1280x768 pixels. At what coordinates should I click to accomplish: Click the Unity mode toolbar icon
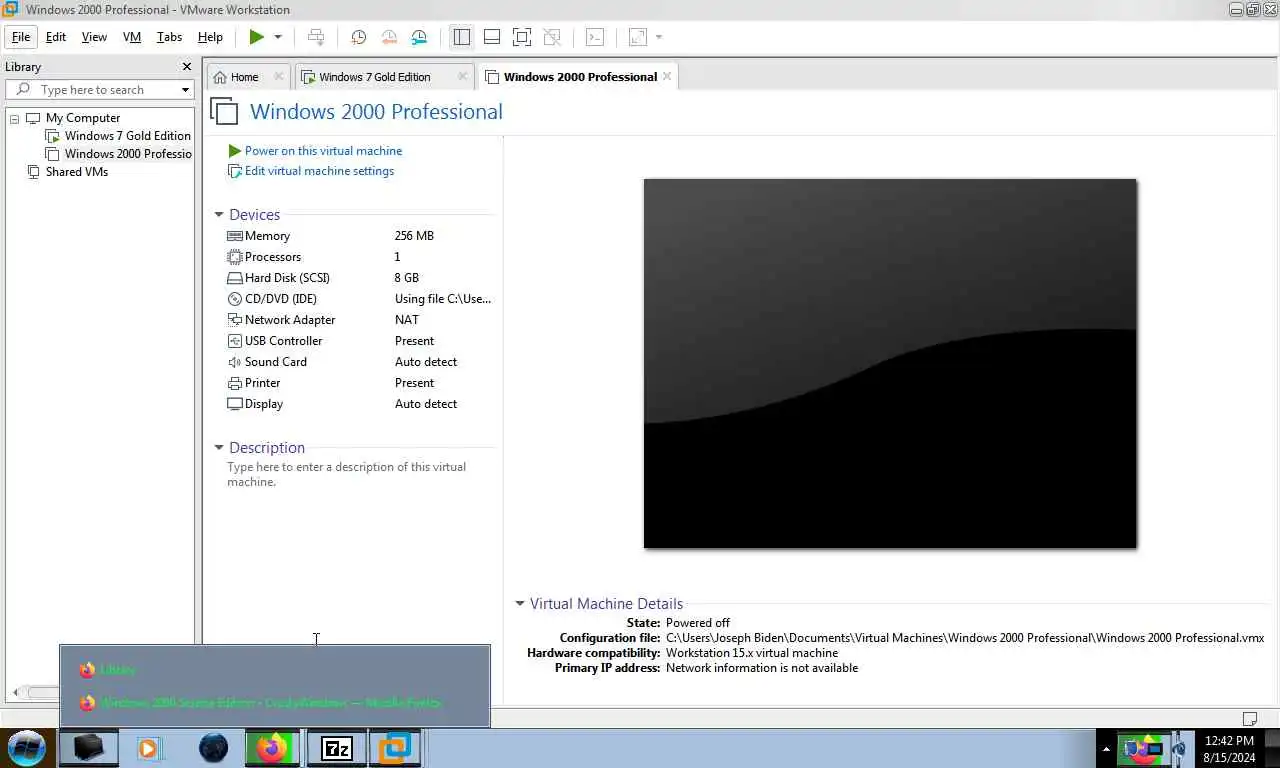(552, 37)
